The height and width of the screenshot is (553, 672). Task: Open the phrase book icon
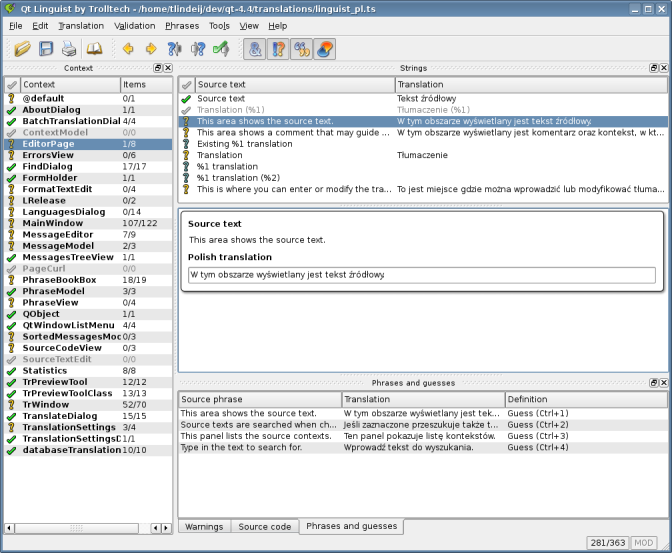94,48
